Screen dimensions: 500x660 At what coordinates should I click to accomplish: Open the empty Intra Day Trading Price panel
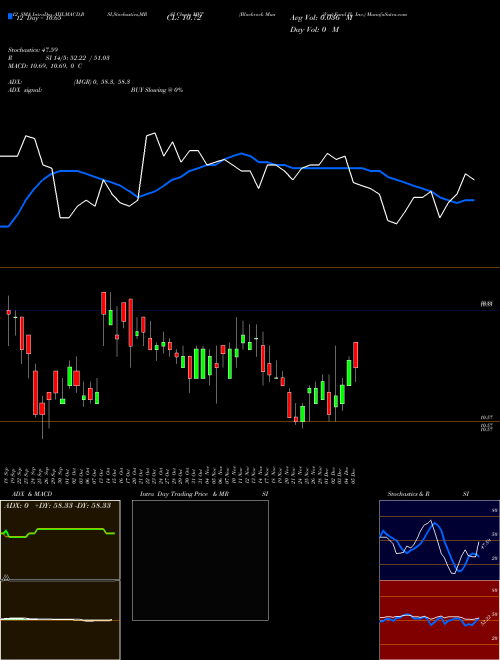[200, 560]
